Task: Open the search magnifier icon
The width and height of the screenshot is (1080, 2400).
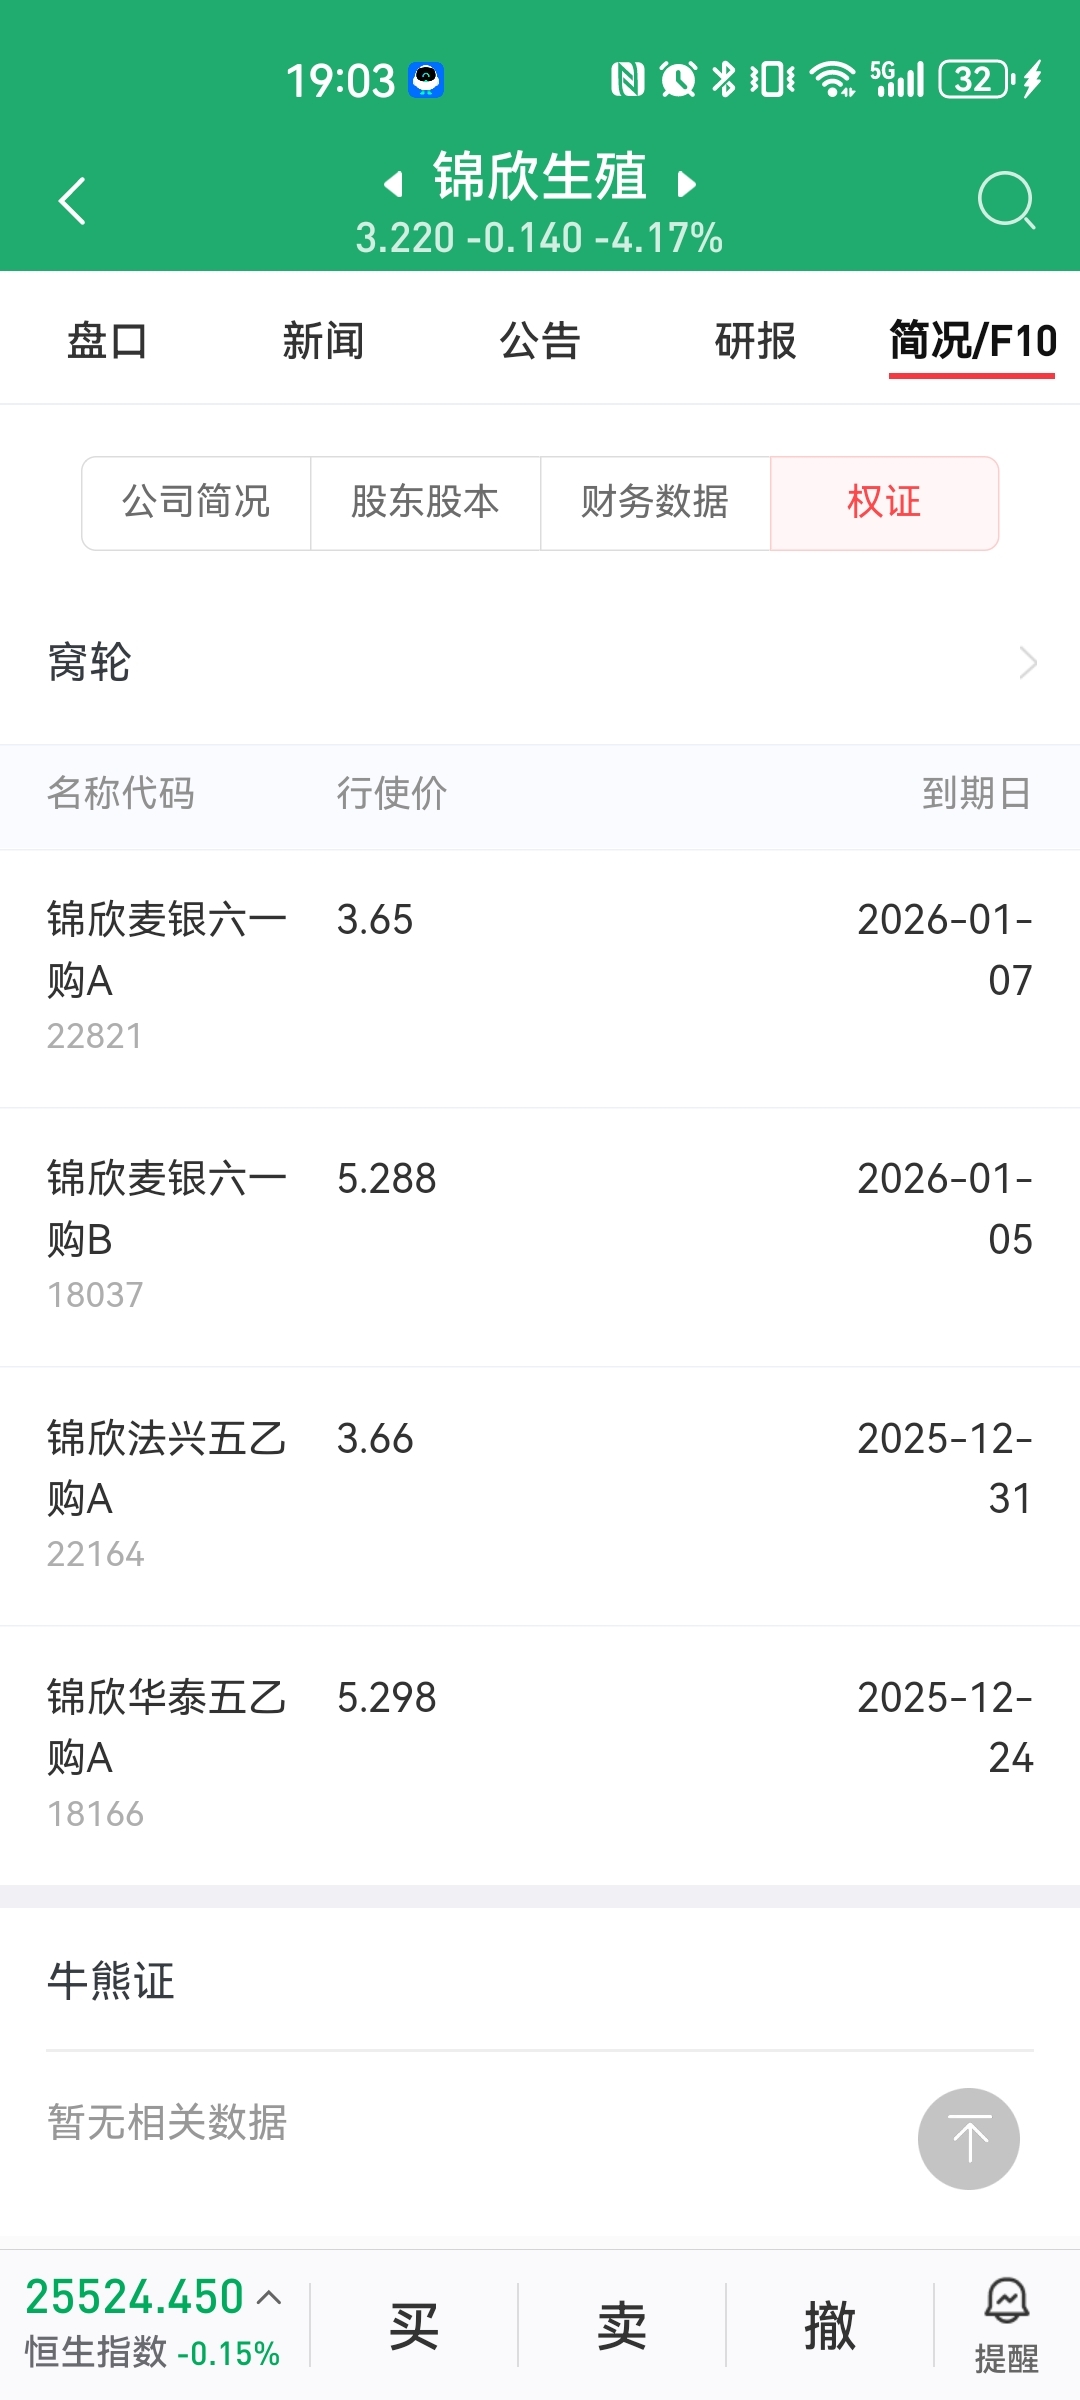Action: [x=1006, y=201]
